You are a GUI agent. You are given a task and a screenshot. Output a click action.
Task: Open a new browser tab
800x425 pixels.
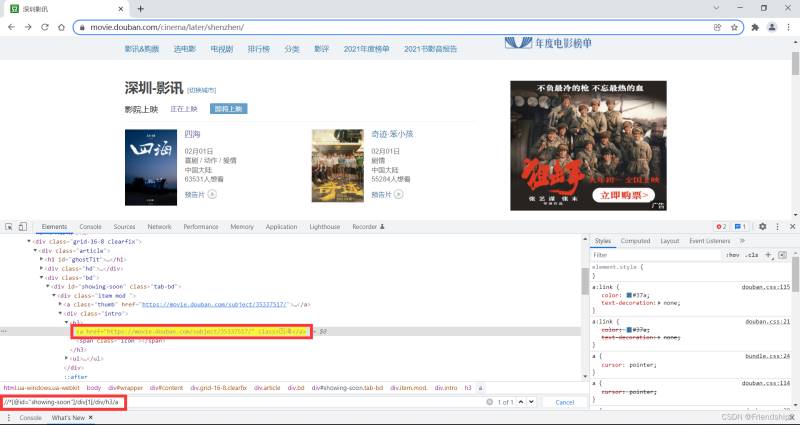point(141,9)
